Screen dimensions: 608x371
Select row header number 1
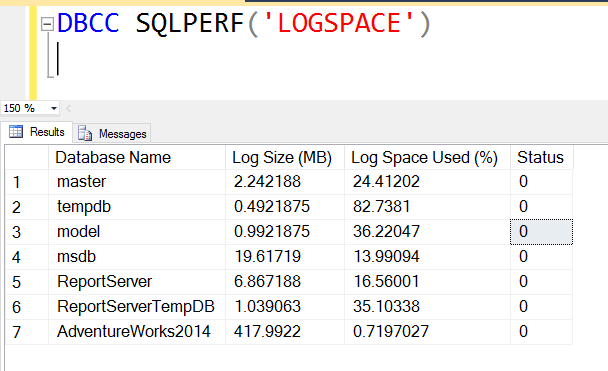(27, 182)
